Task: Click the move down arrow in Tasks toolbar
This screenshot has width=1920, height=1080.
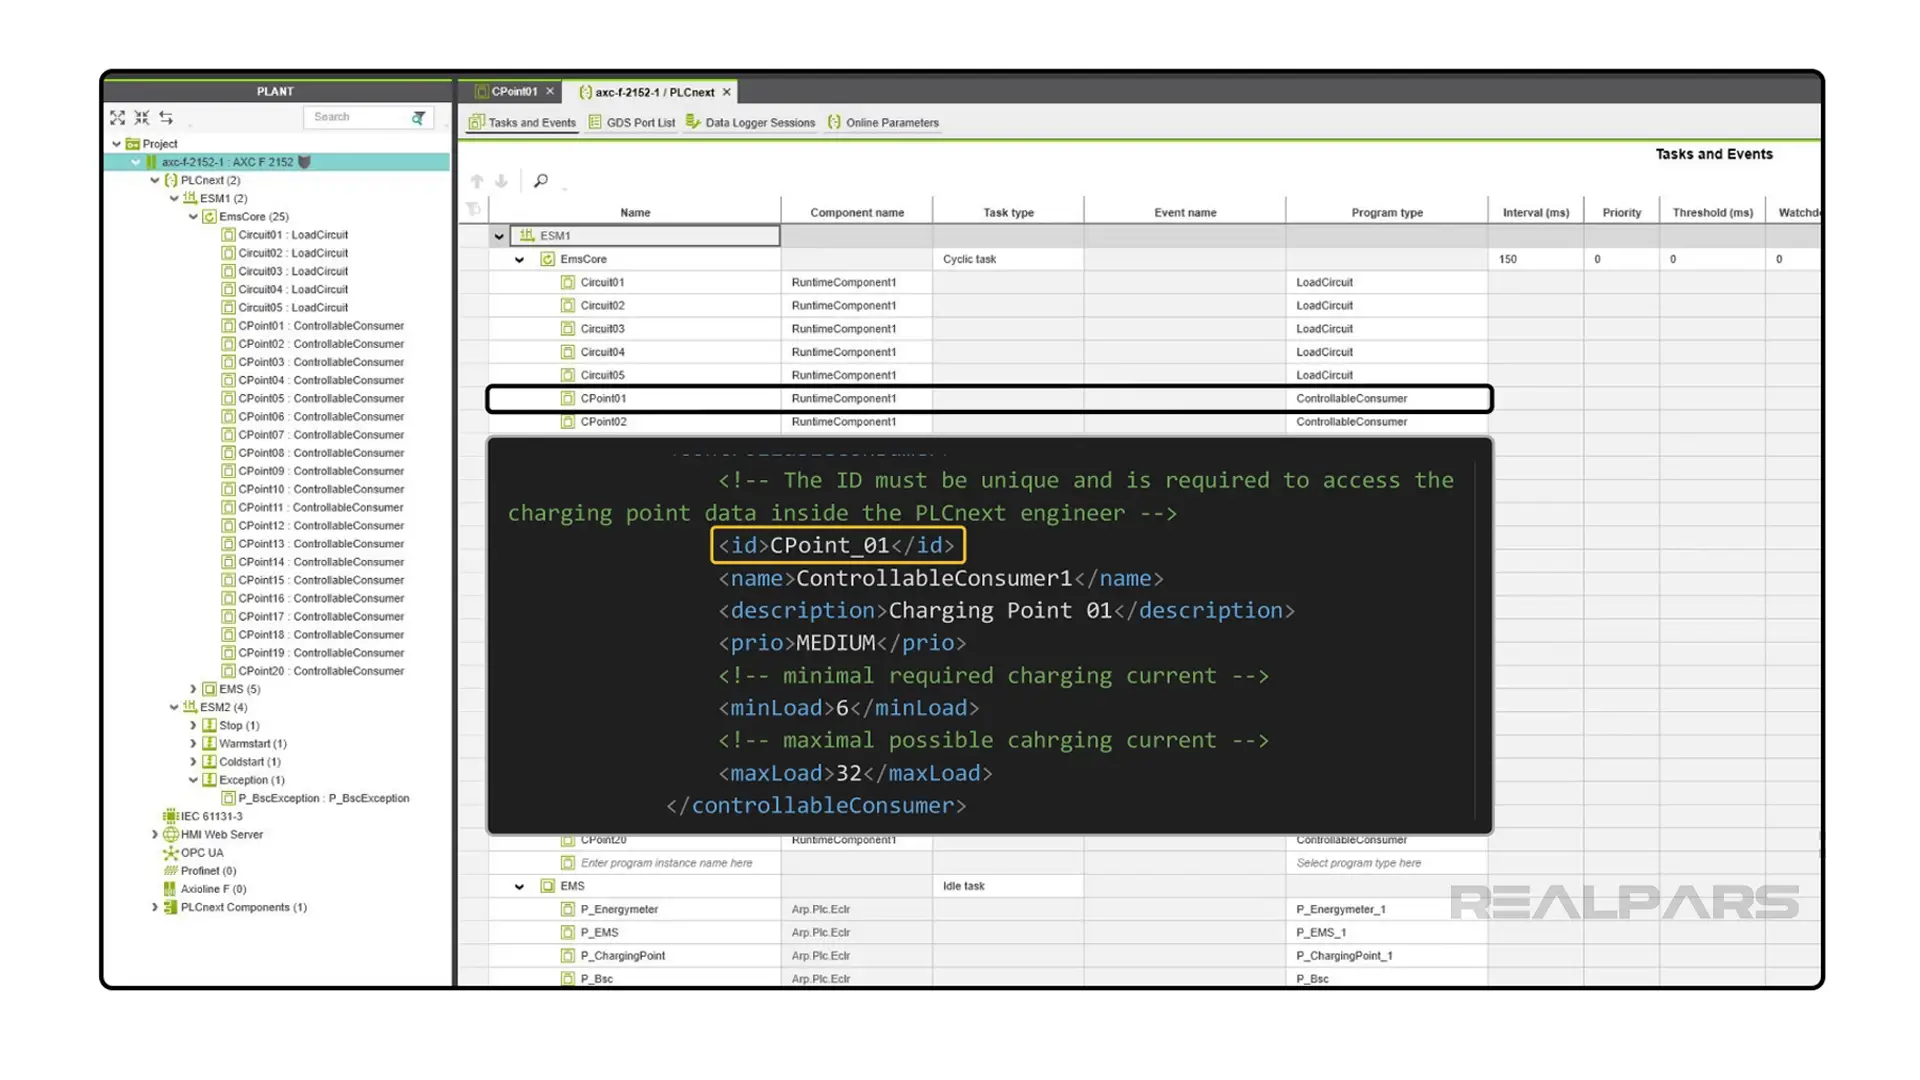Action: click(501, 181)
